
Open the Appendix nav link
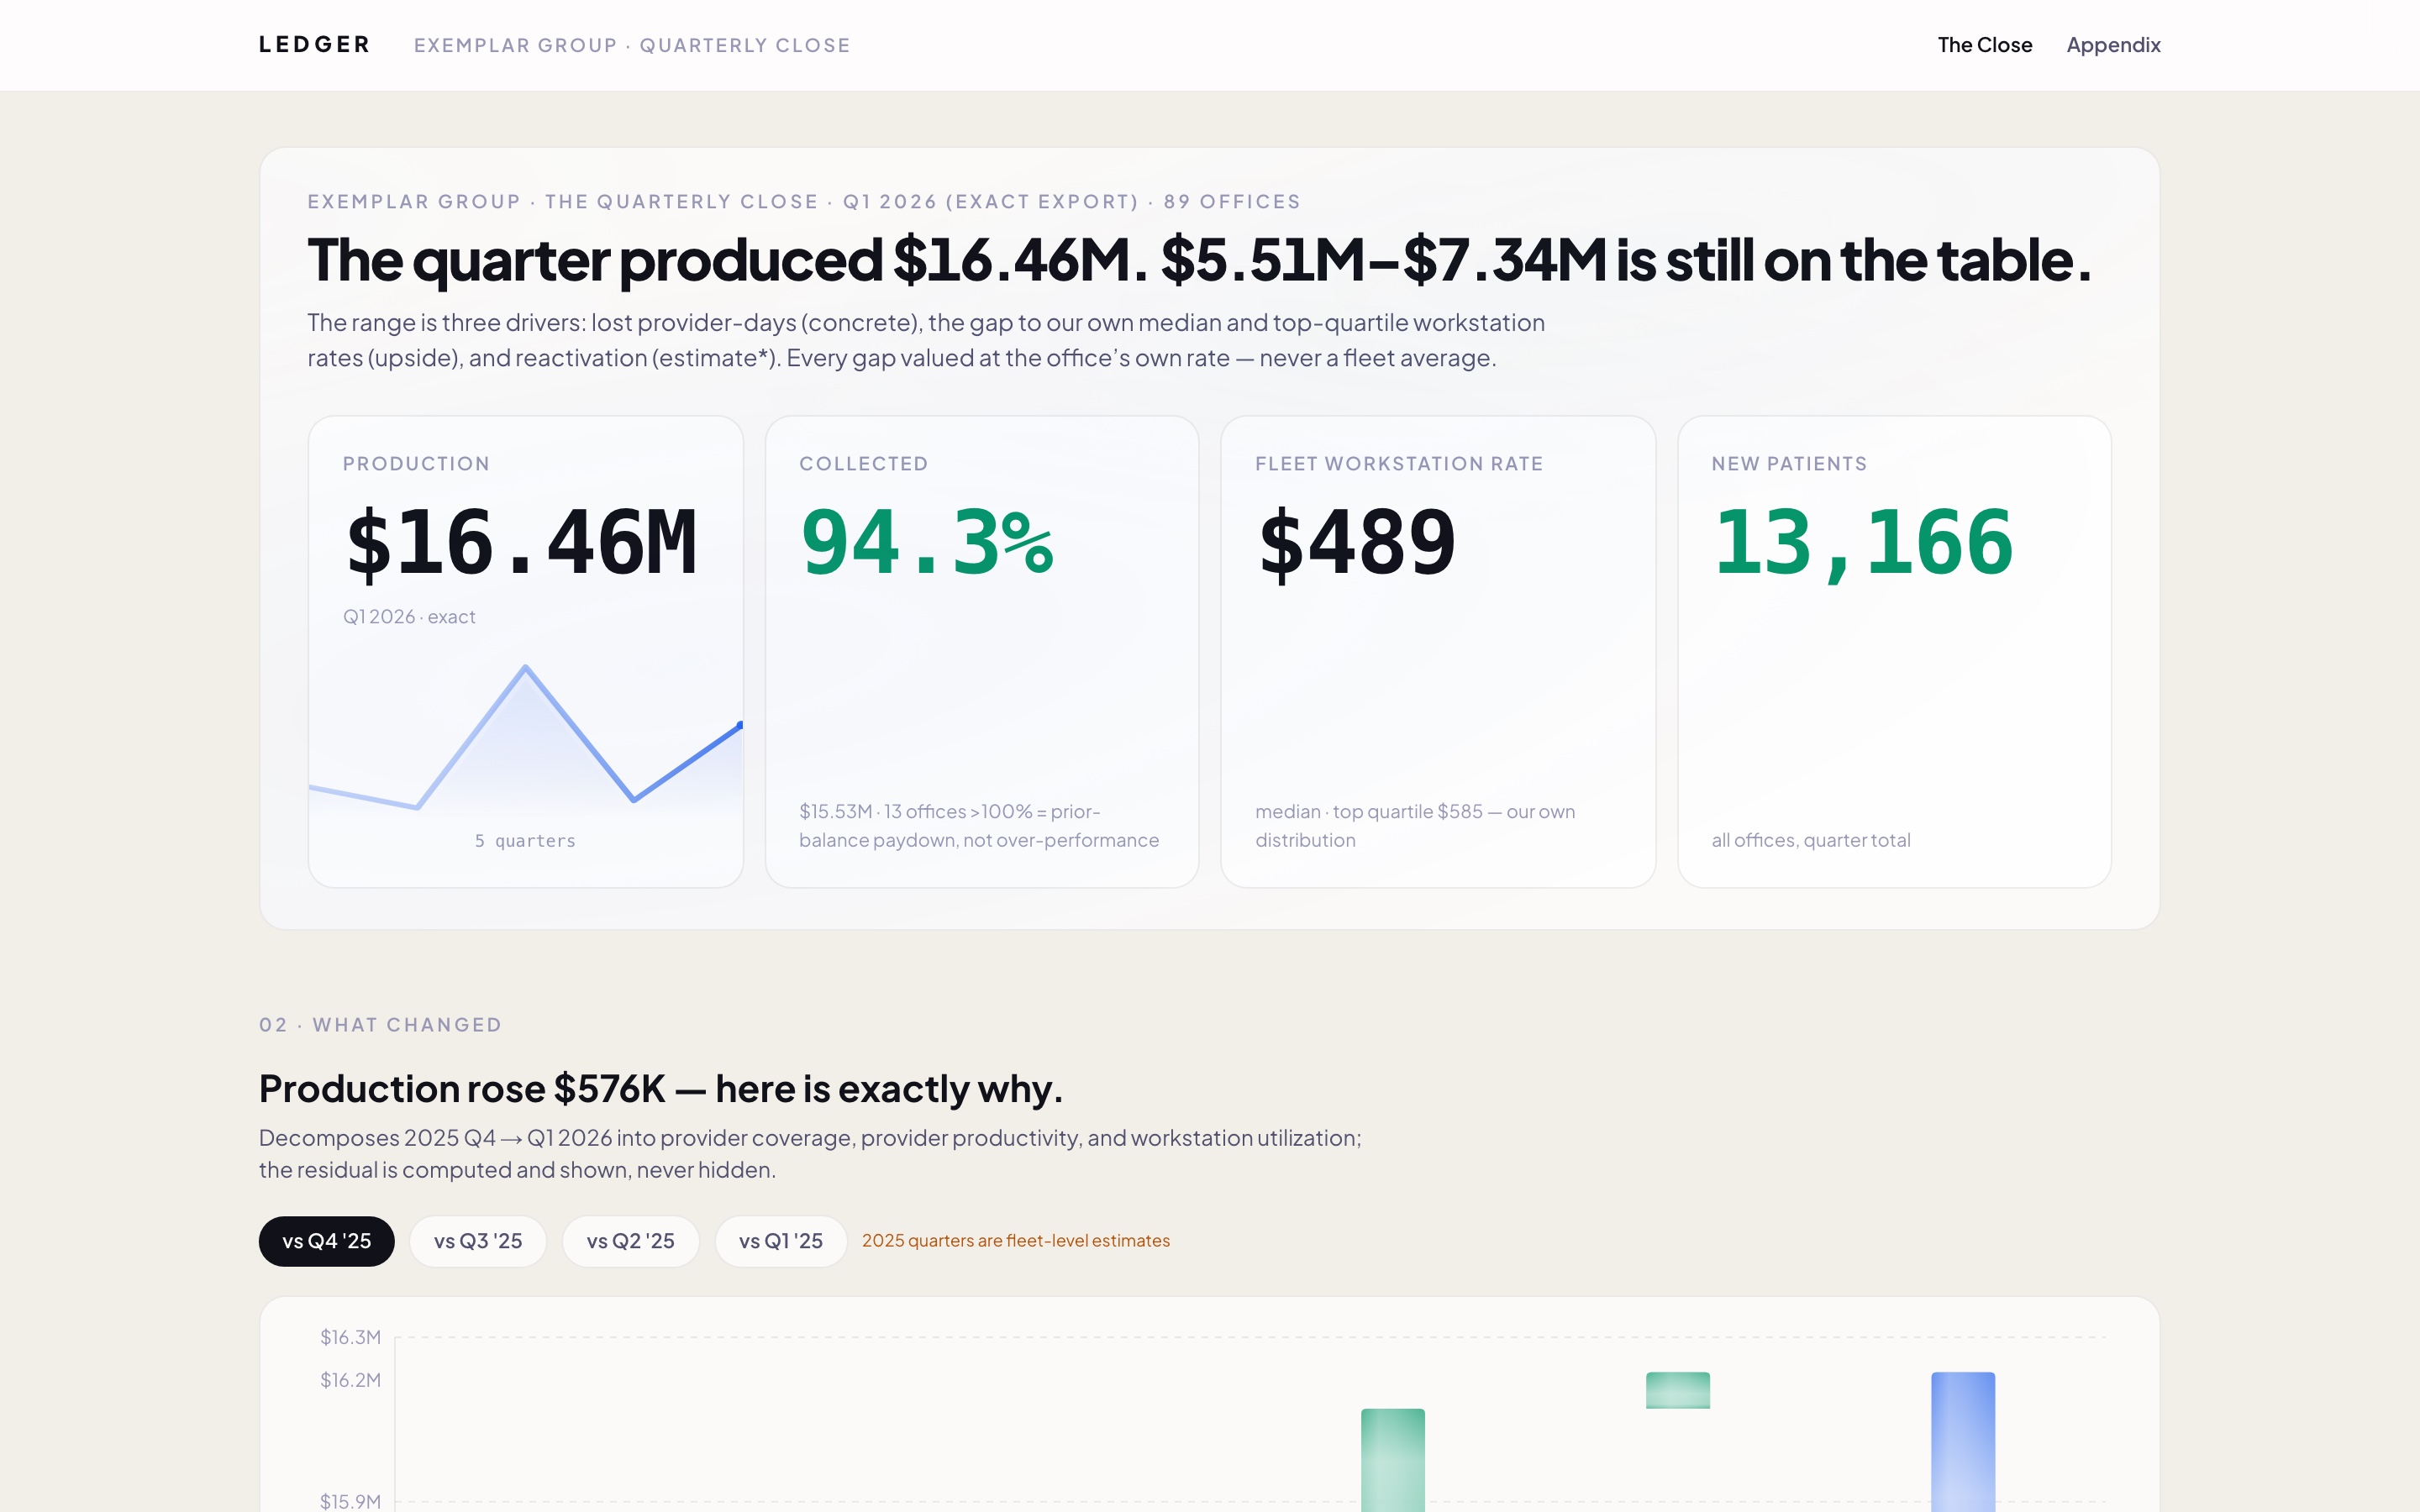click(x=2113, y=45)
